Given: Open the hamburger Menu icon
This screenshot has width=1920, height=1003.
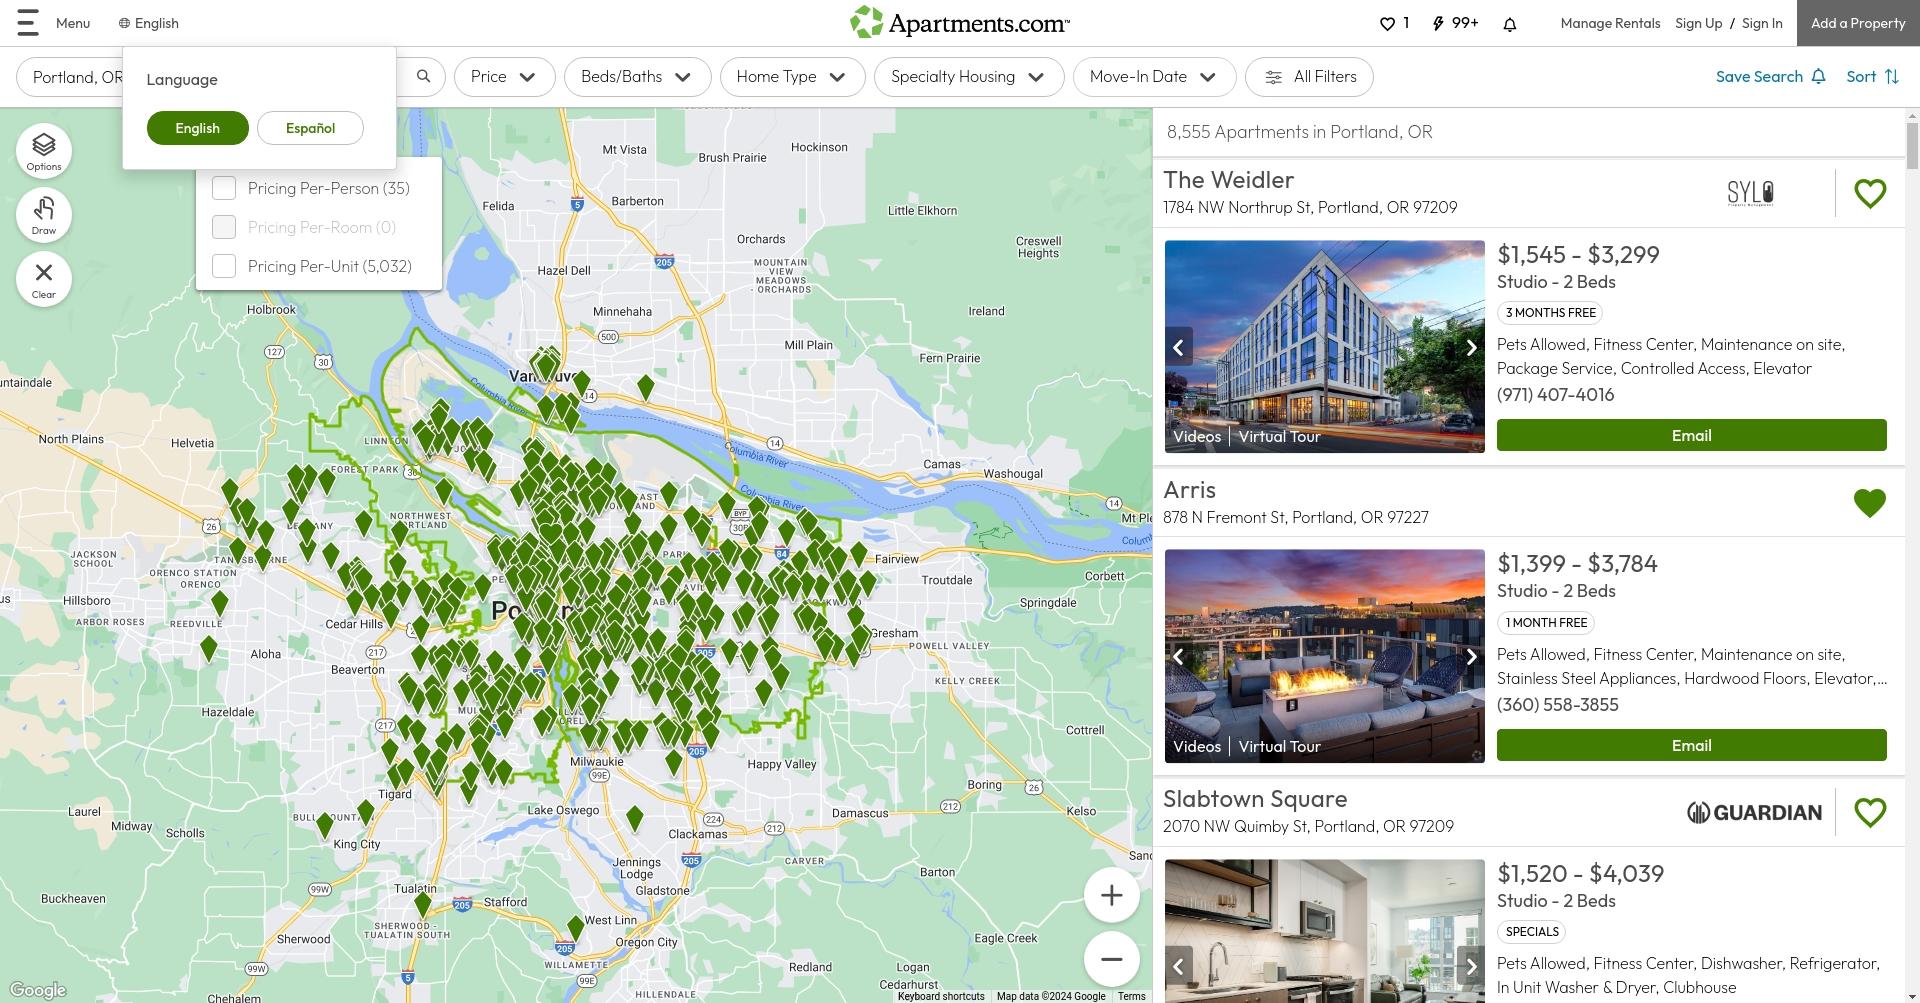Looking at the screenshot, I should tap(28, 23).
